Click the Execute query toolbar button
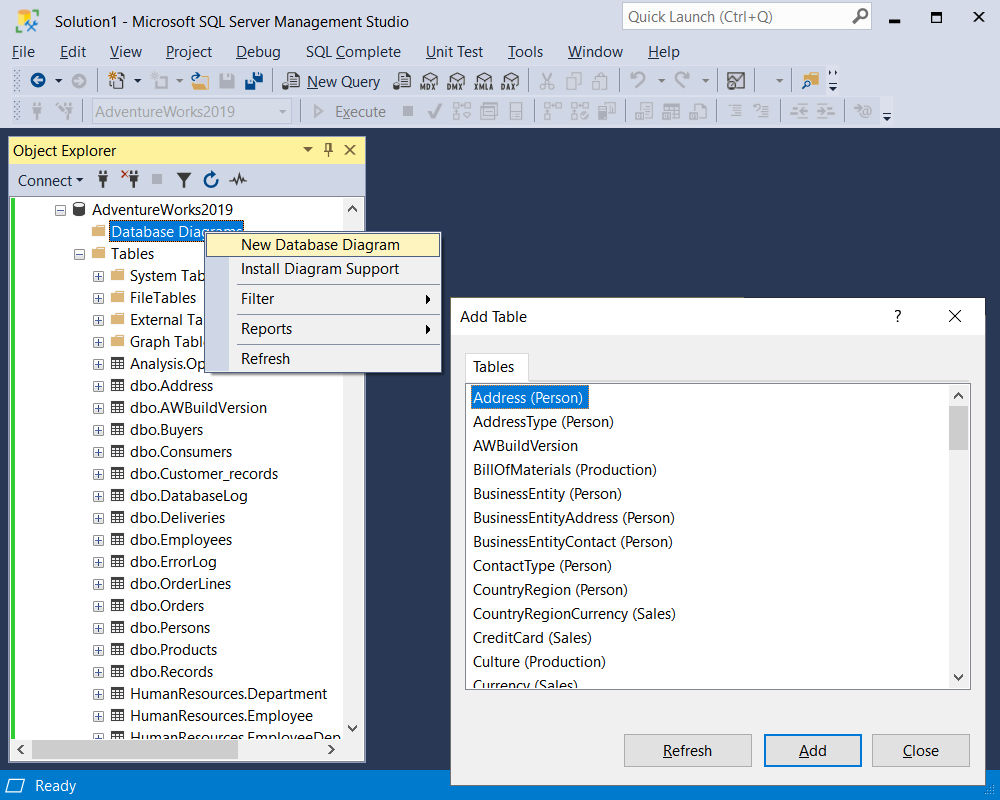Viewport: 1000px width, 800px height. coord(360,111)
